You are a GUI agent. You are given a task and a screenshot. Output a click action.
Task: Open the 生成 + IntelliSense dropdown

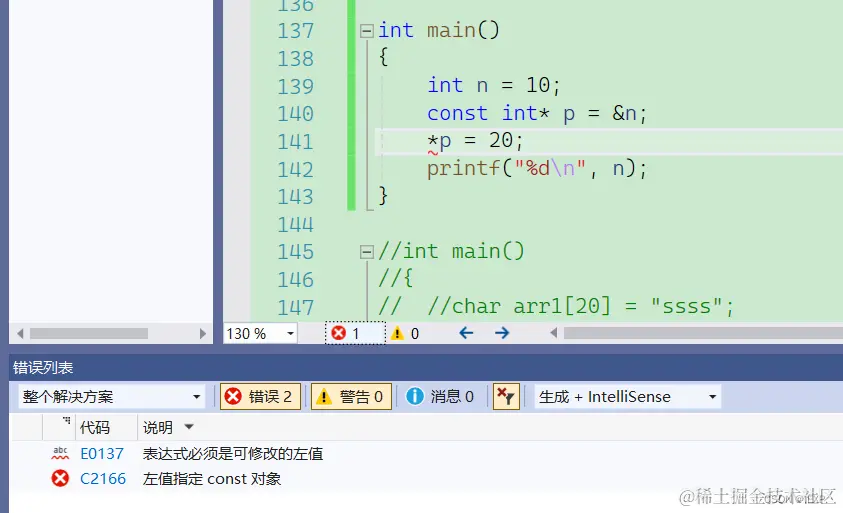tap(627, 397)
